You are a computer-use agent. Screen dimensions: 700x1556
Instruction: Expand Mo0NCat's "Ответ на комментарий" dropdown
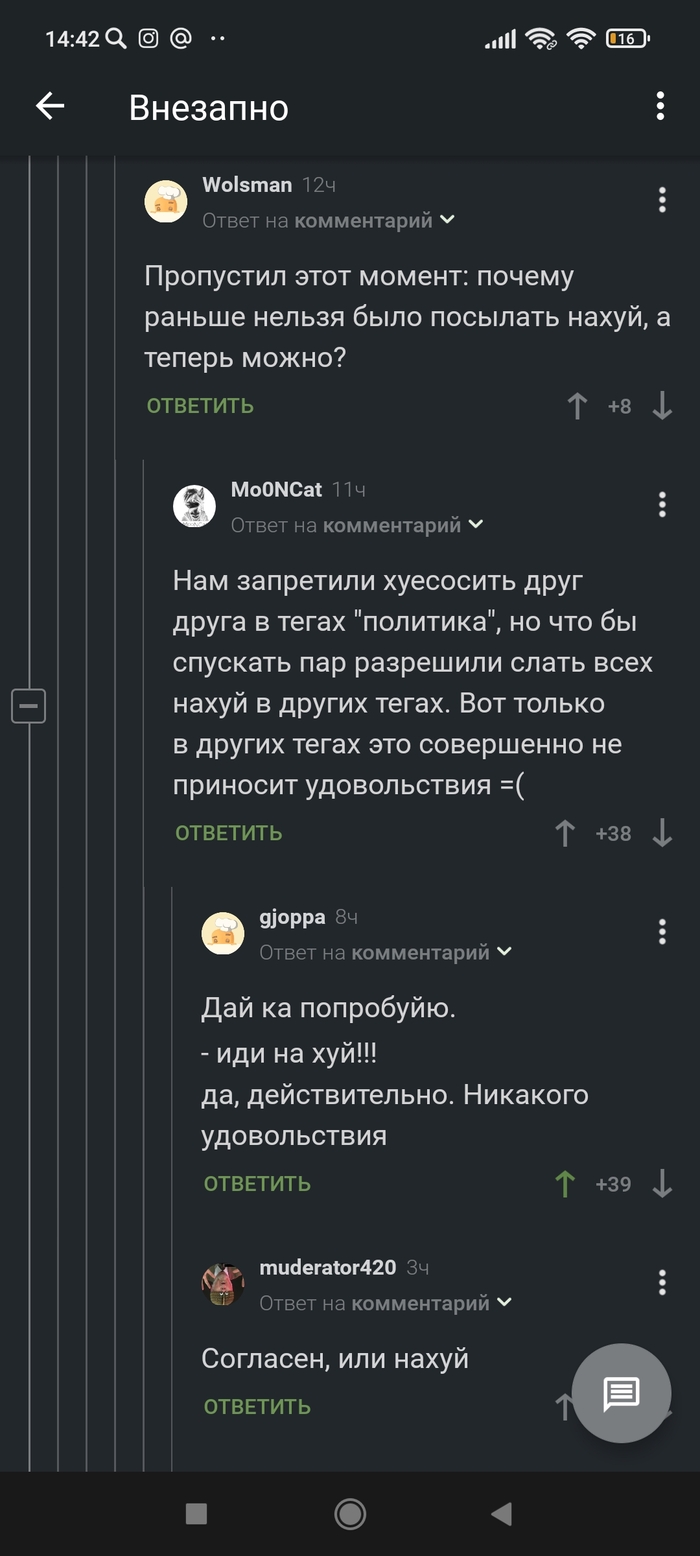[x=476, y=525]
